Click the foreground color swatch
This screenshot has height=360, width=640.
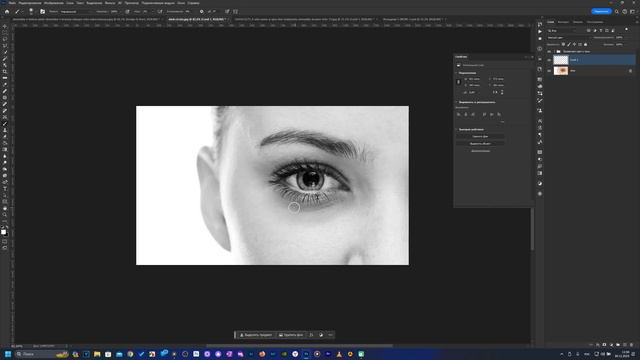pyautogui.click(x=3, y=231)
